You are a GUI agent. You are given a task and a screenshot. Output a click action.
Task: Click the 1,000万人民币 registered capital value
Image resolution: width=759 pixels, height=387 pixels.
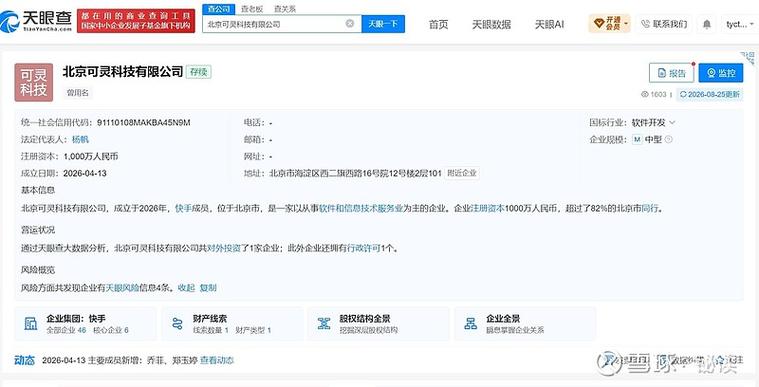coord(91,156)
